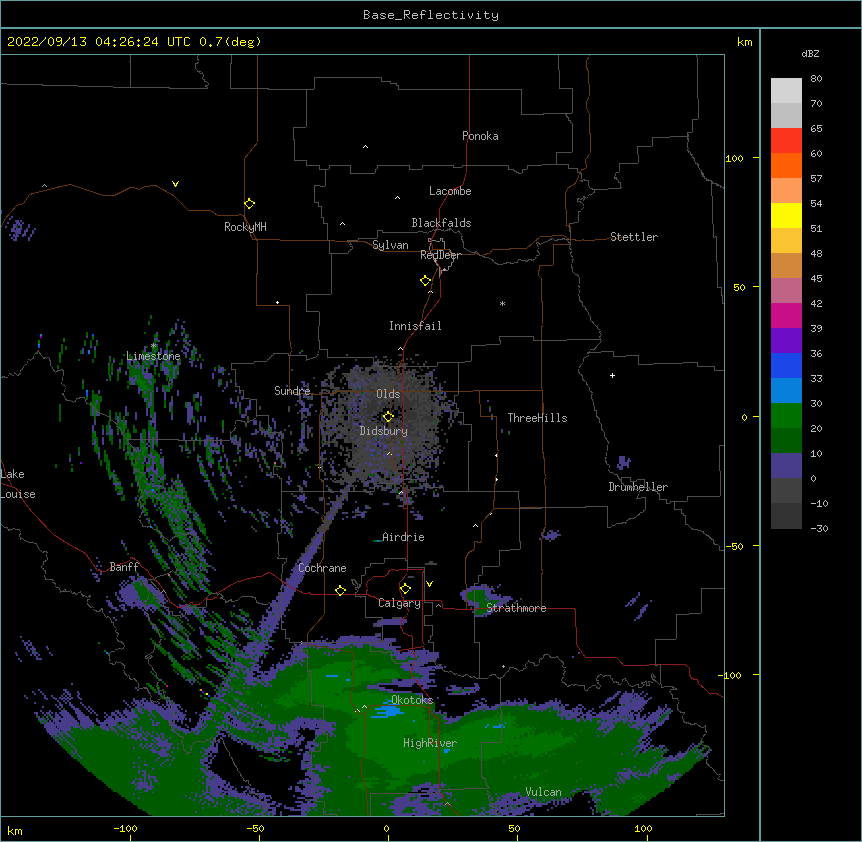Click the Okotoks label
The height and width of the screenshot is (842, 862).
coord(412,700)
